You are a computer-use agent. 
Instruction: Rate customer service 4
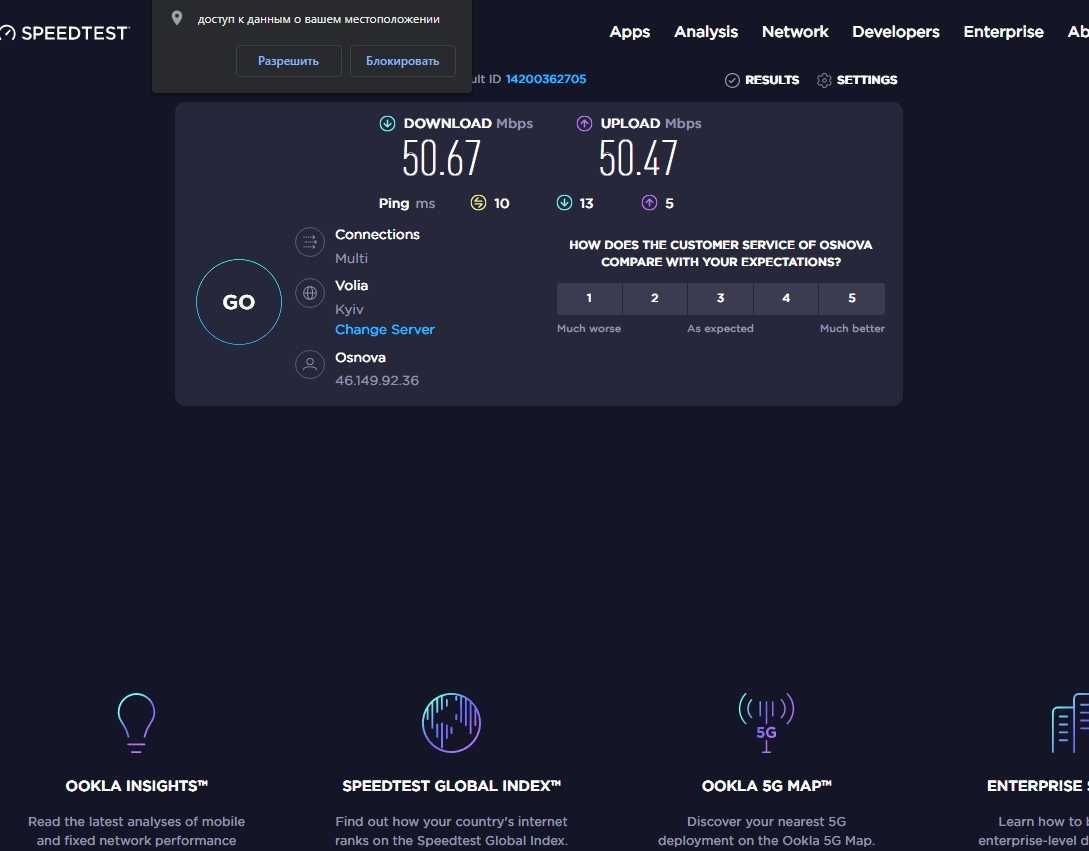point(786,299)
